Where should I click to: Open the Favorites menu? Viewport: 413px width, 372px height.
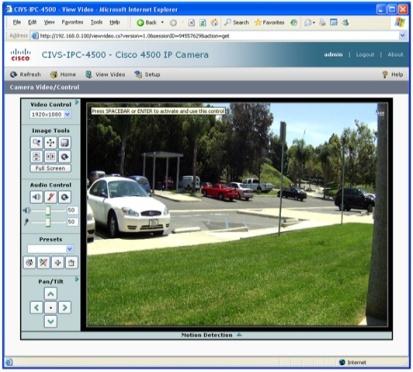tap(72, 22)
